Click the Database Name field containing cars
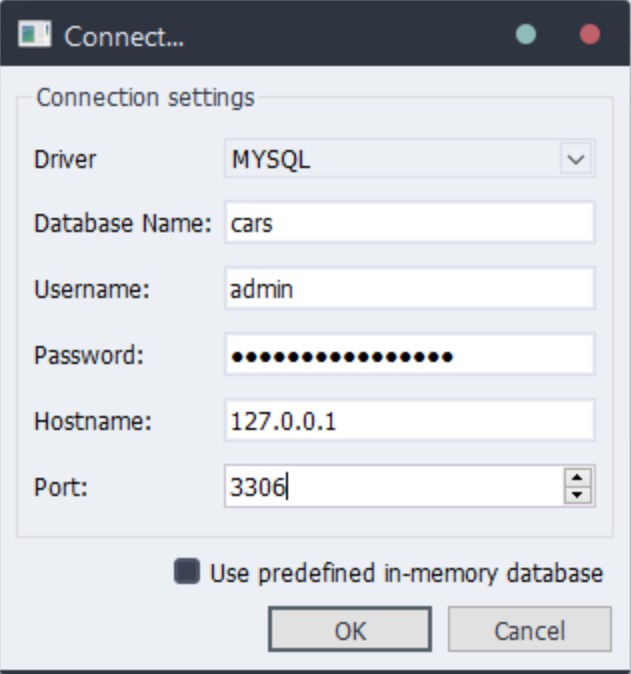The height and width of the screenshot is (674, 631). [408, 223]
